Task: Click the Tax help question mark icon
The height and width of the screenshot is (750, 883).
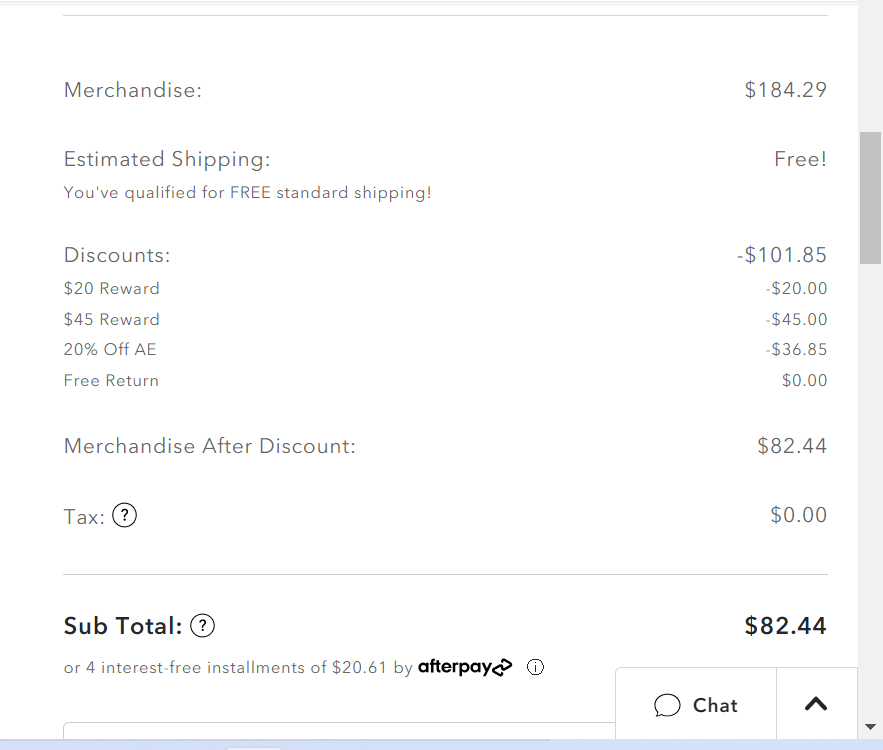Action: pos(124,515)
